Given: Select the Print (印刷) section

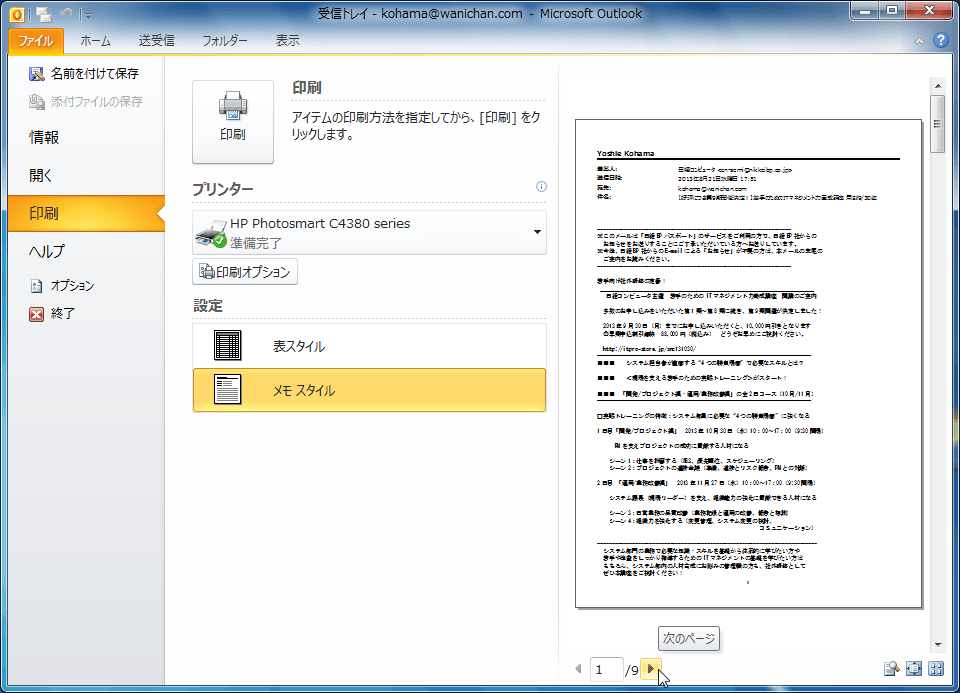Looking at the screenshot, I should point(86,213).
